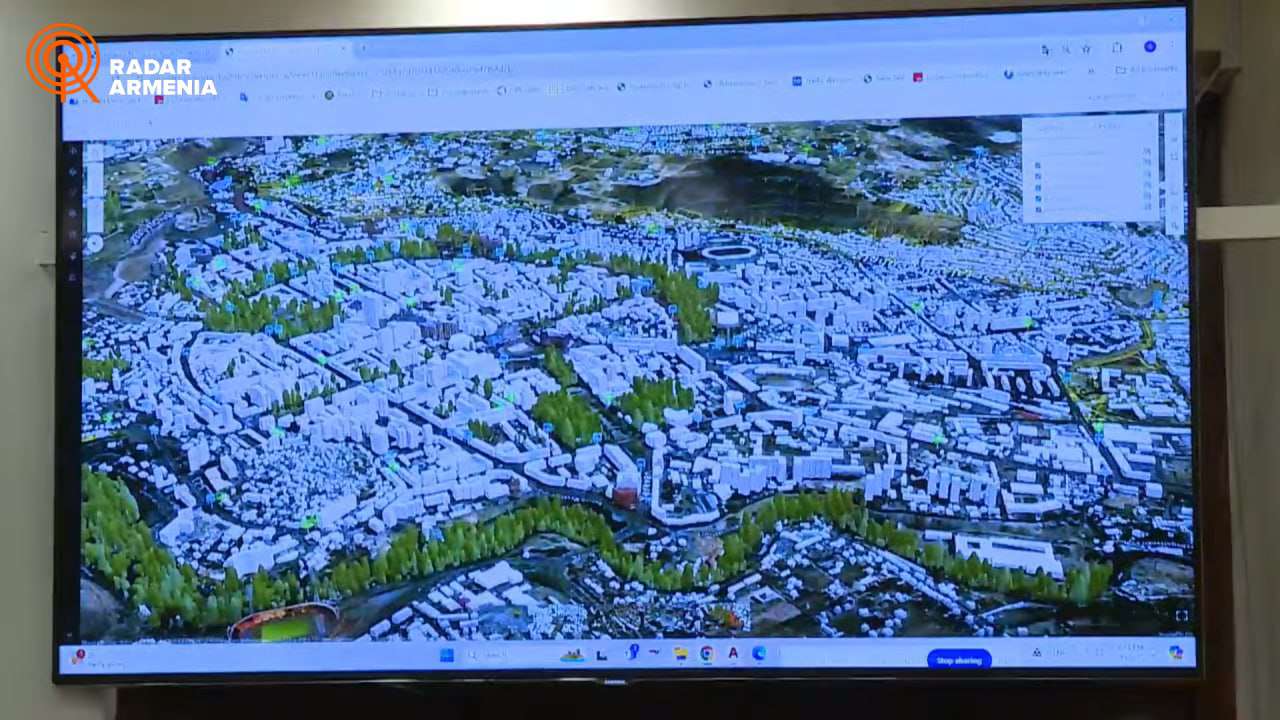Open the taskbar clock and date

tap(1131, 651)
